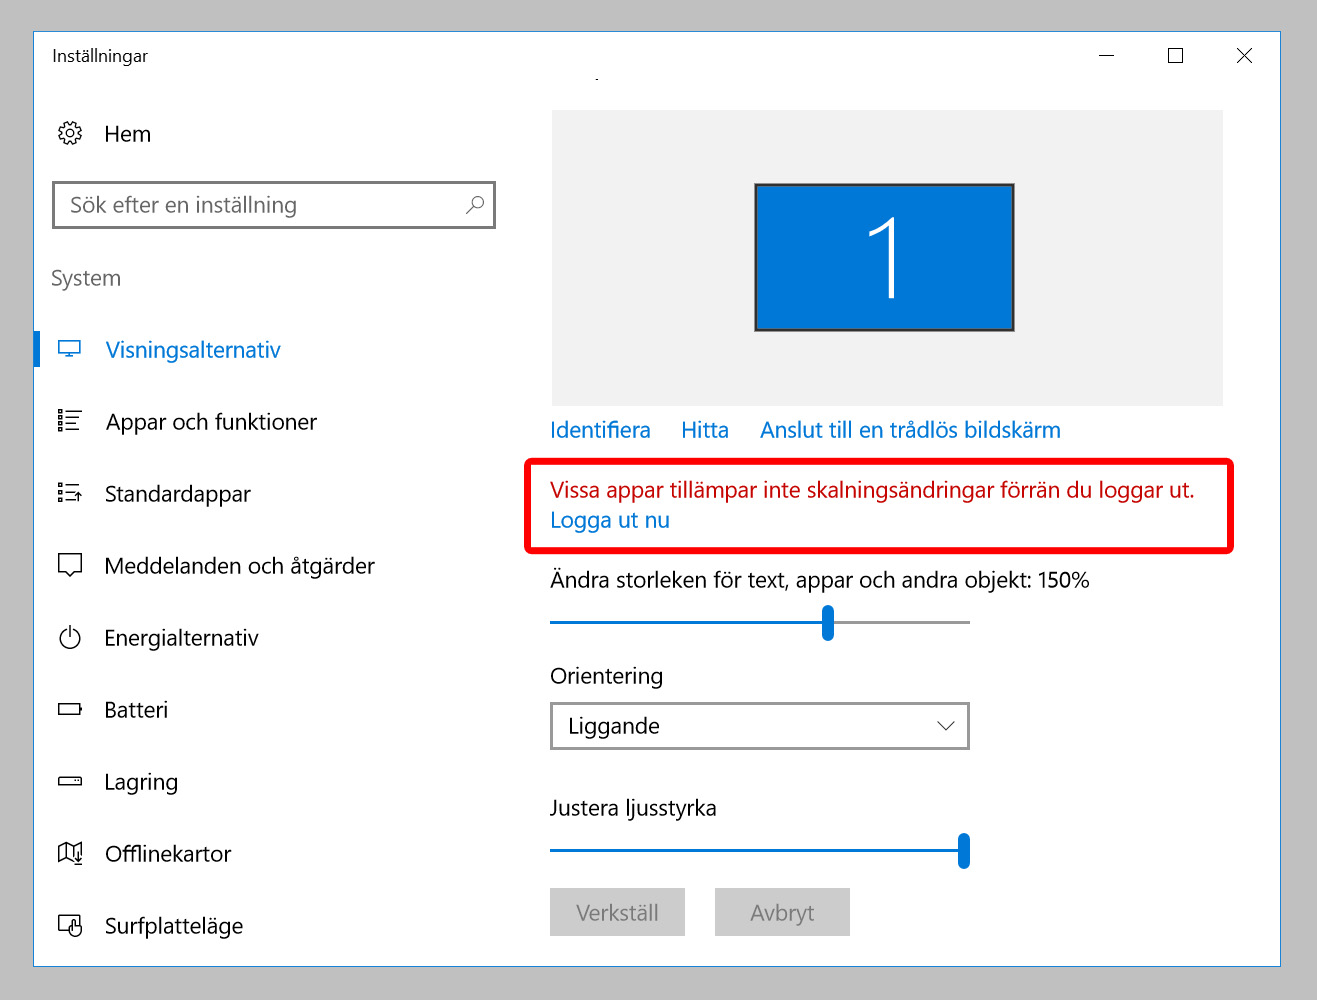Click inside the Sök efter en inställning field

click(x=250, y=204)
